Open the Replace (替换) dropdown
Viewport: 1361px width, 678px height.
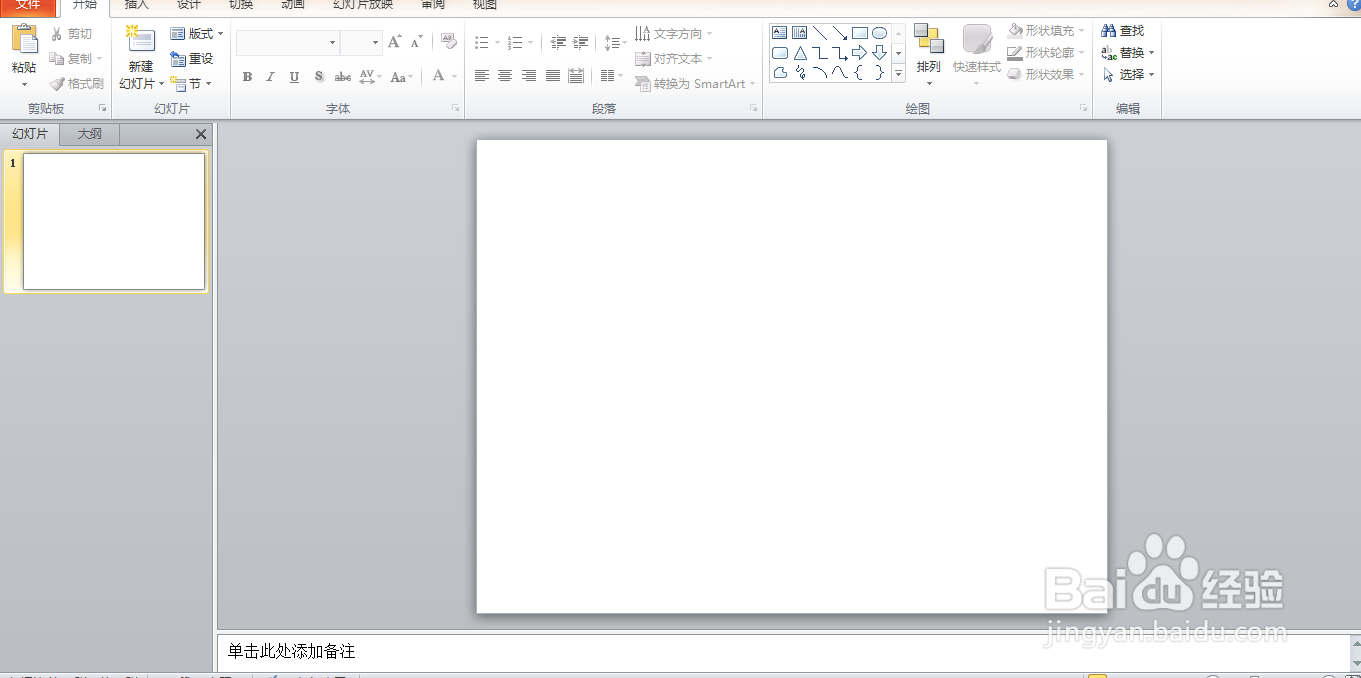1128,53
